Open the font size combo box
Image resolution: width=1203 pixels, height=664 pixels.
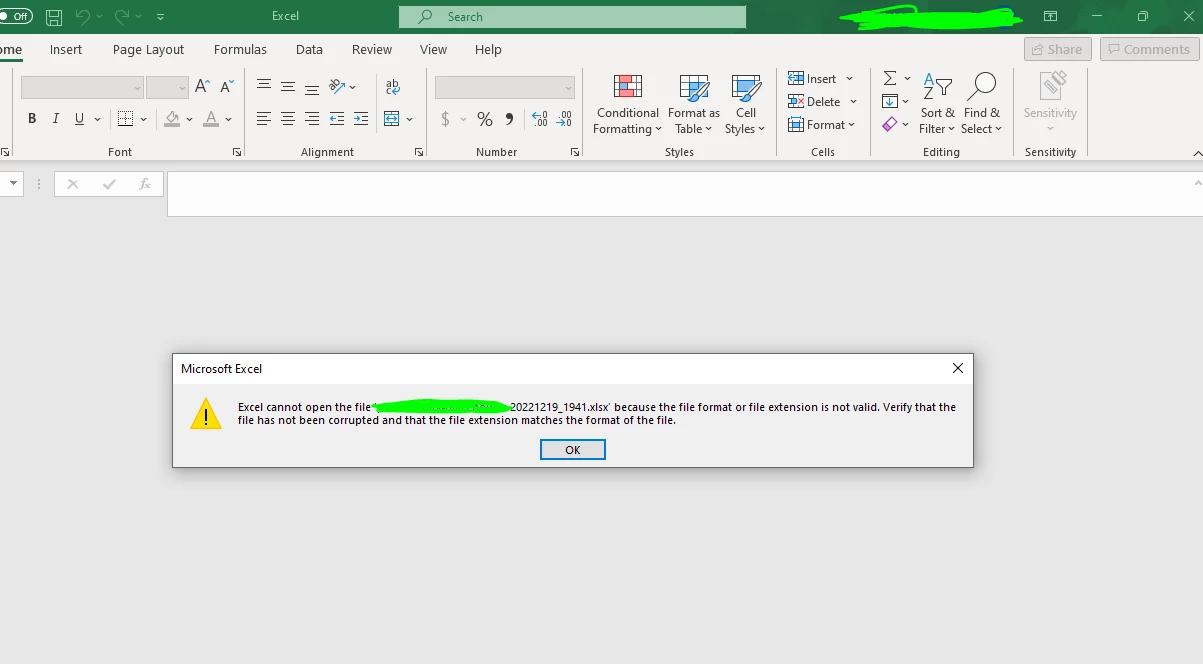[167, 88]
